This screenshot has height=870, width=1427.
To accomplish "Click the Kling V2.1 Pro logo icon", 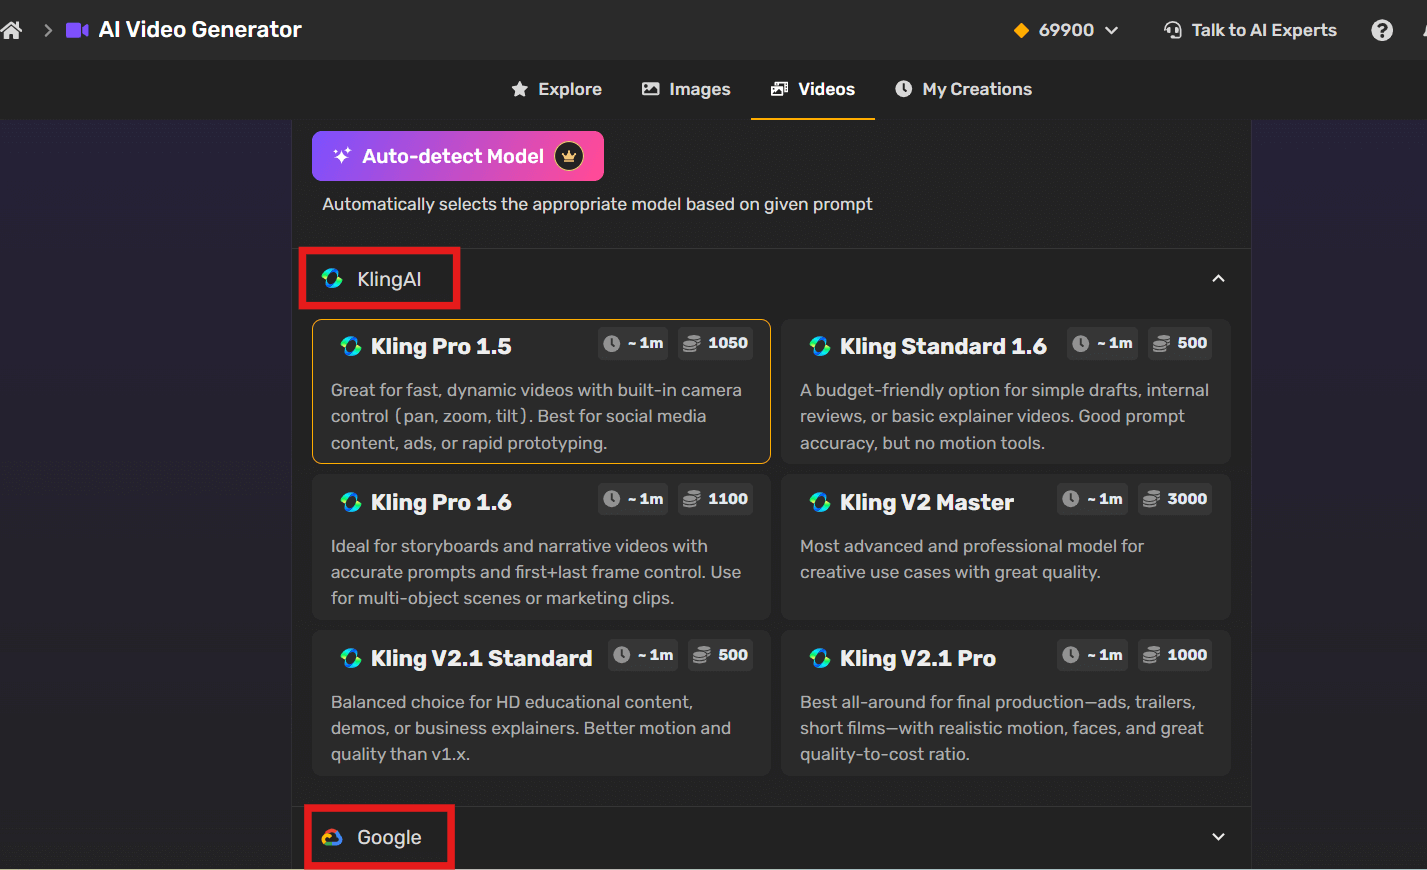I will click(820, 658).
